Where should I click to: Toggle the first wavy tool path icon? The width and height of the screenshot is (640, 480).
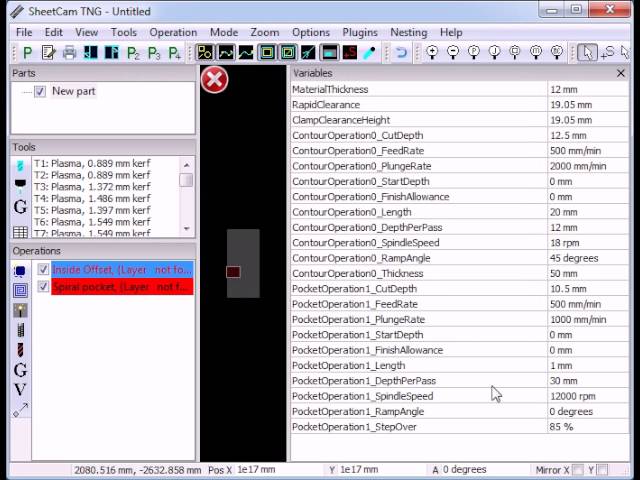[226, 53]
